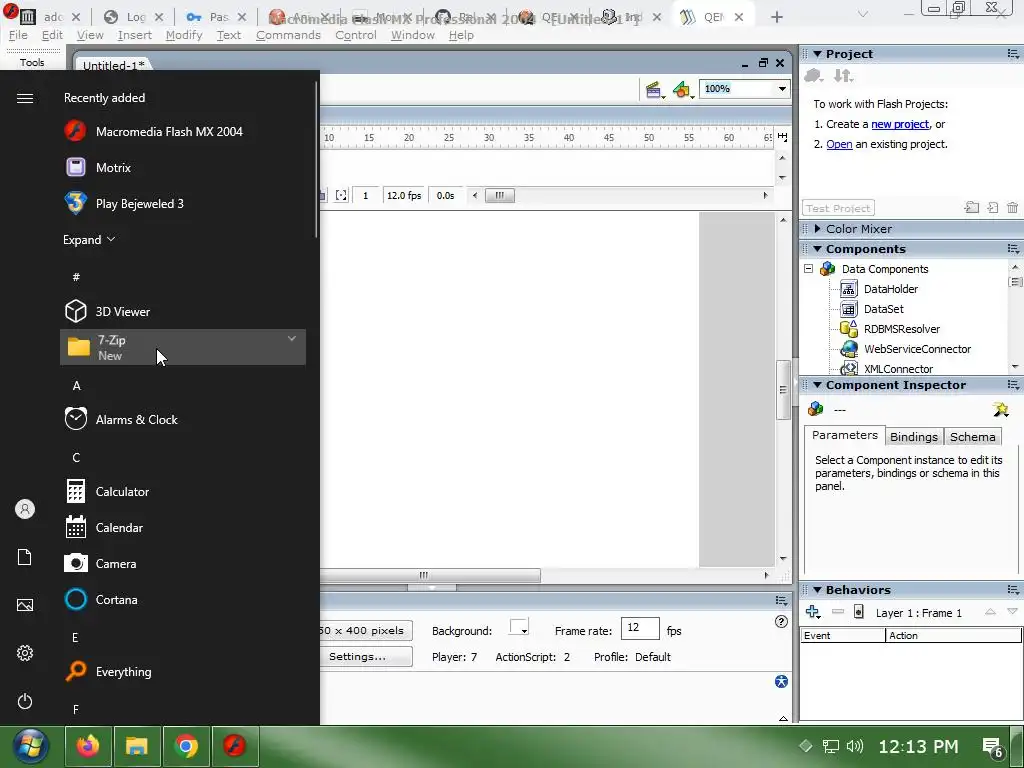Expand the Recently added list

tap(89, 240)
